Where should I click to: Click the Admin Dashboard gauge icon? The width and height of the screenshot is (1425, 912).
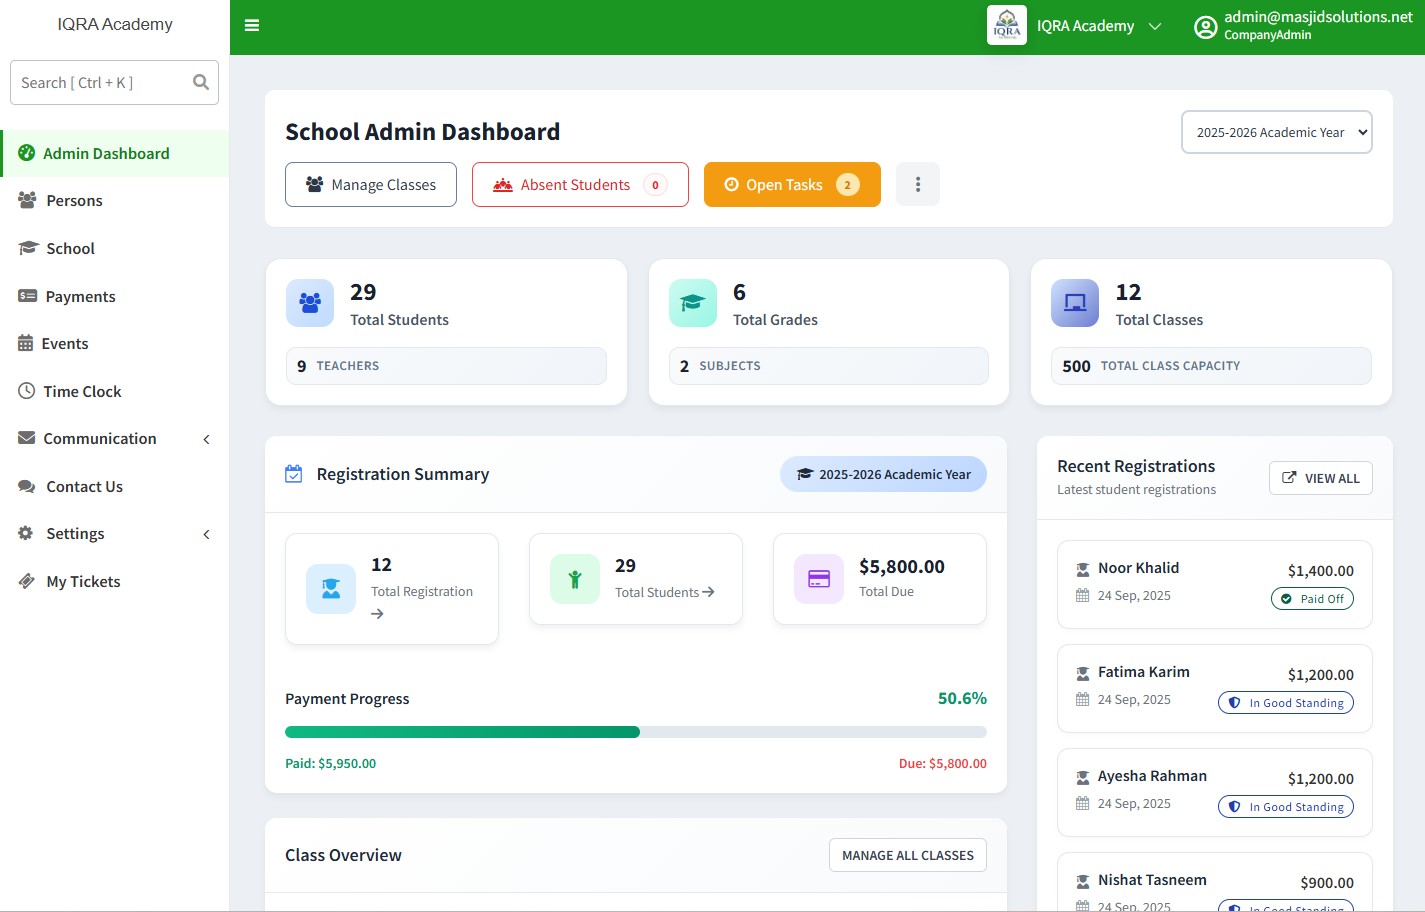[27, 153]
